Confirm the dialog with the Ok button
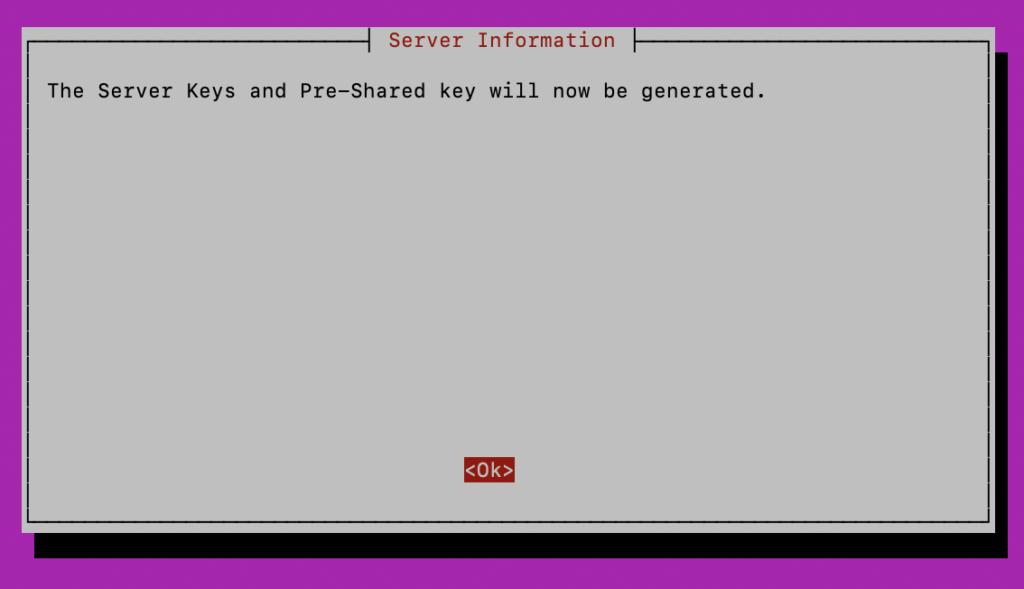This screenshot has width=1024, height=589. tap(489, 470)
